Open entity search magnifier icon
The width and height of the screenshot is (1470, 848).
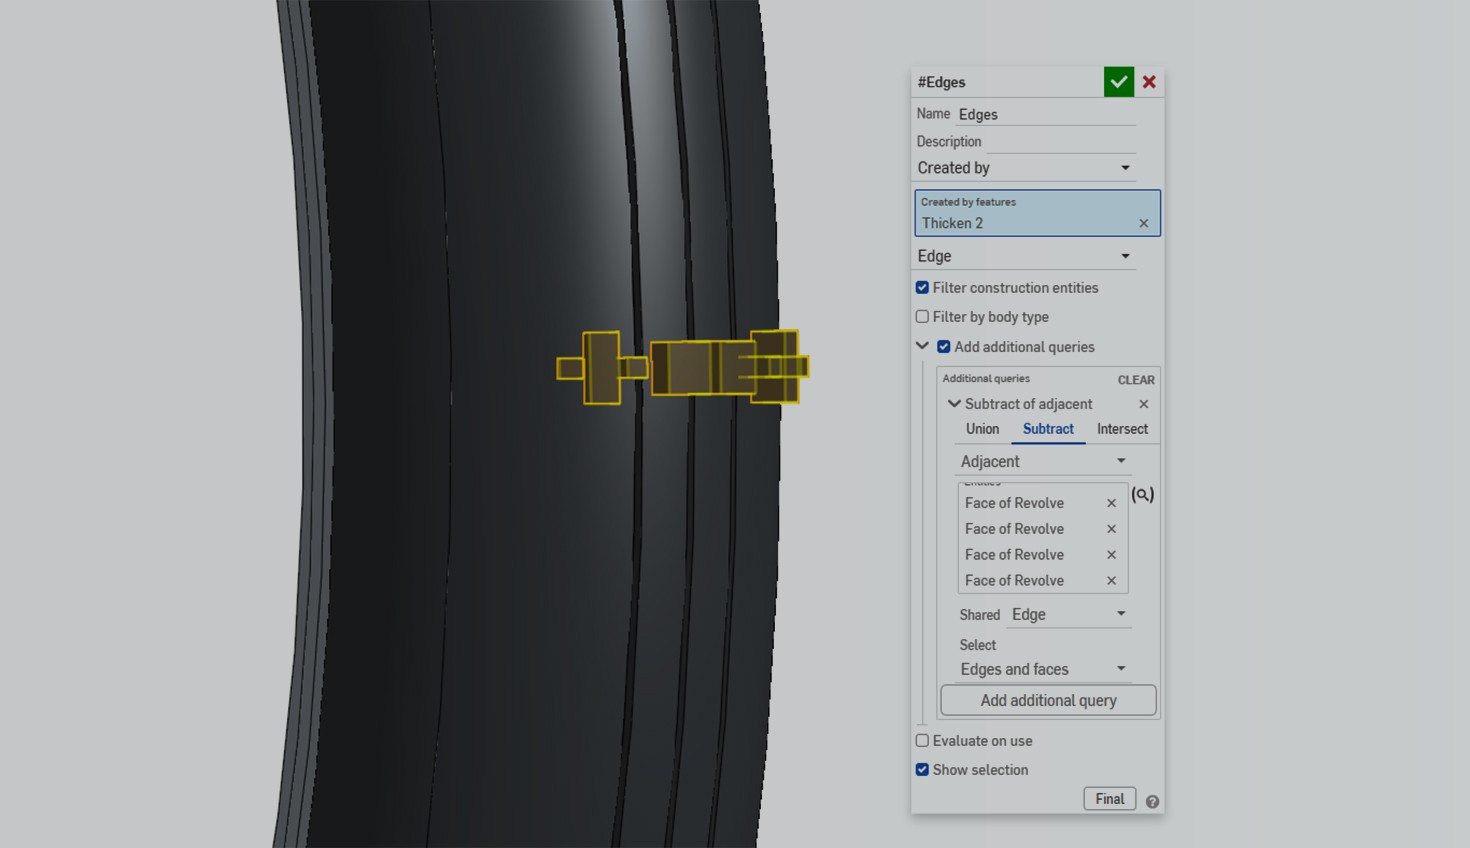point(1143,494)
